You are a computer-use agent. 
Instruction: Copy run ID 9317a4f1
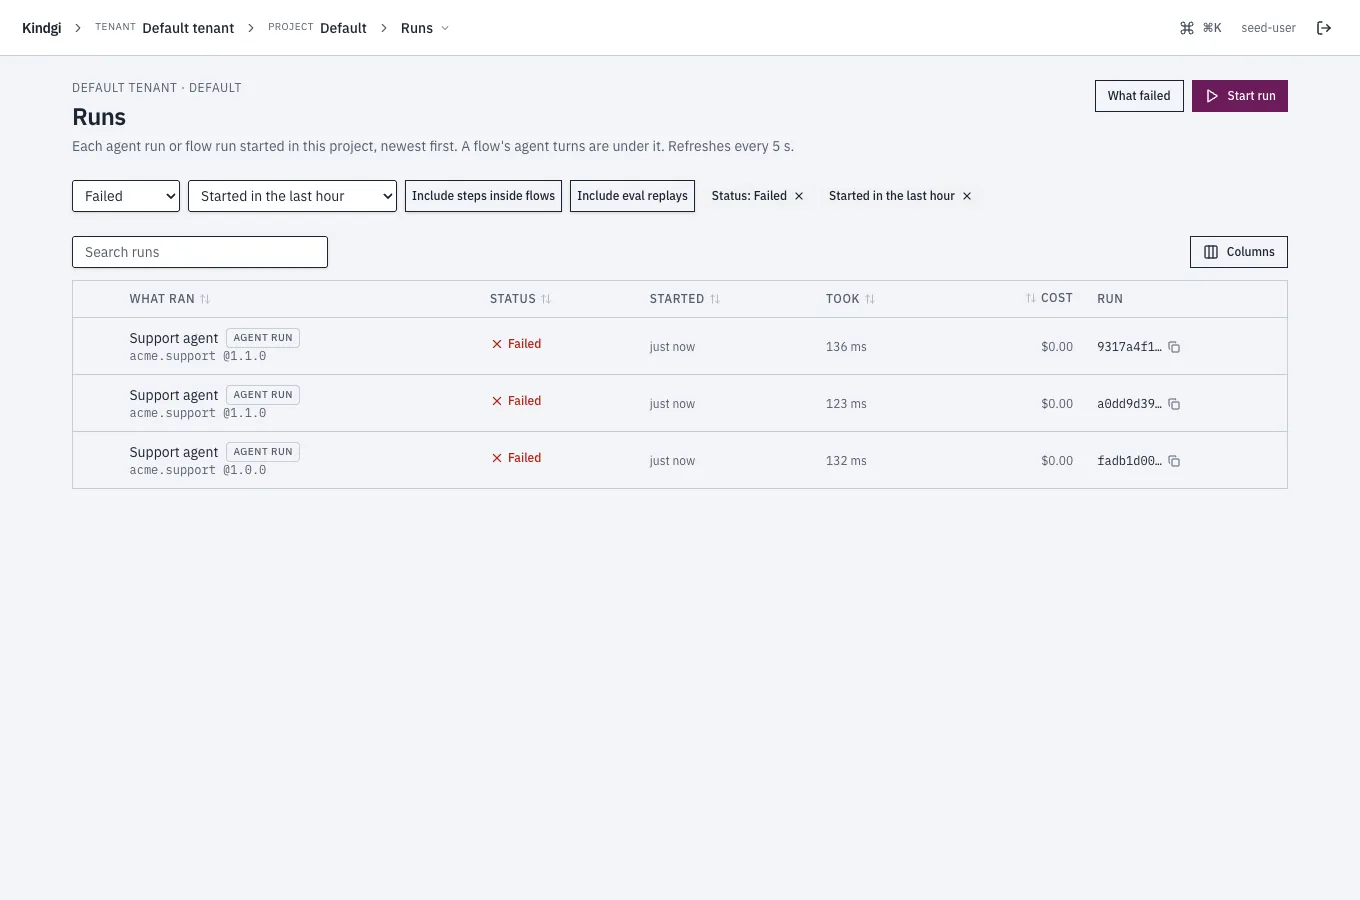click(x=1175, y=347)
